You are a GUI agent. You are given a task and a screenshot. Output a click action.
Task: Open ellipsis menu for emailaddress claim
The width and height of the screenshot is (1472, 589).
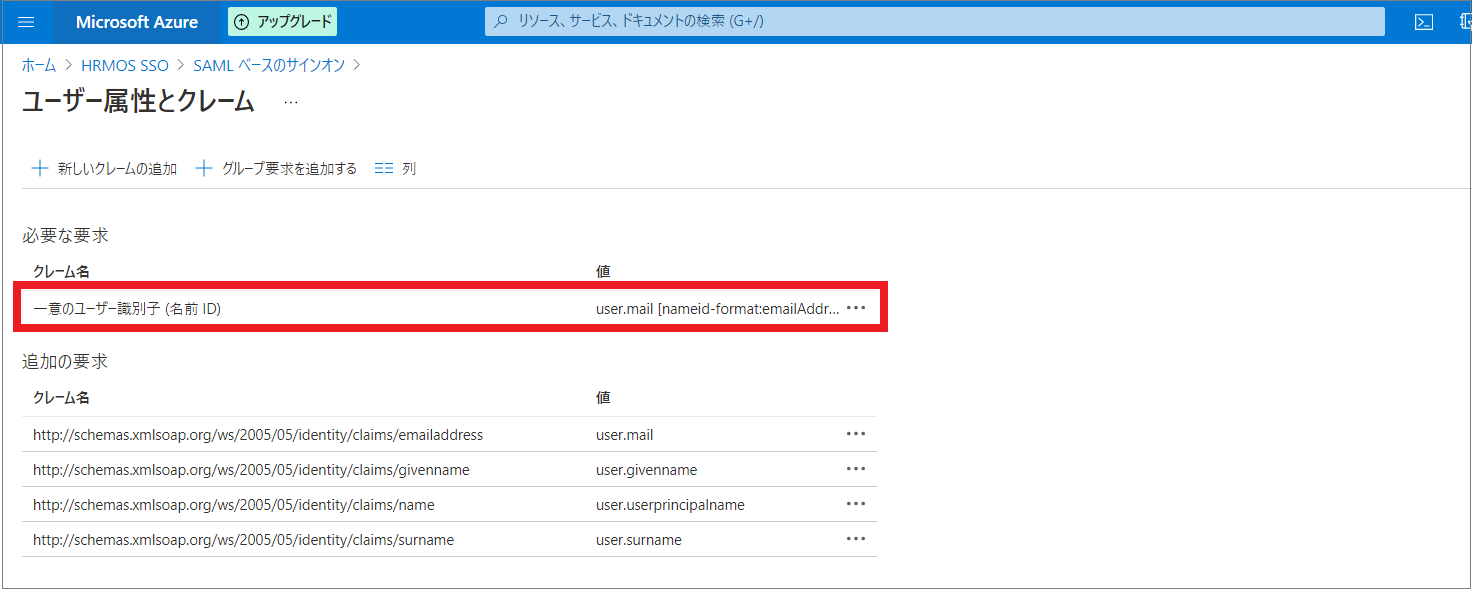pyautogui.click(x=856, y=434)
